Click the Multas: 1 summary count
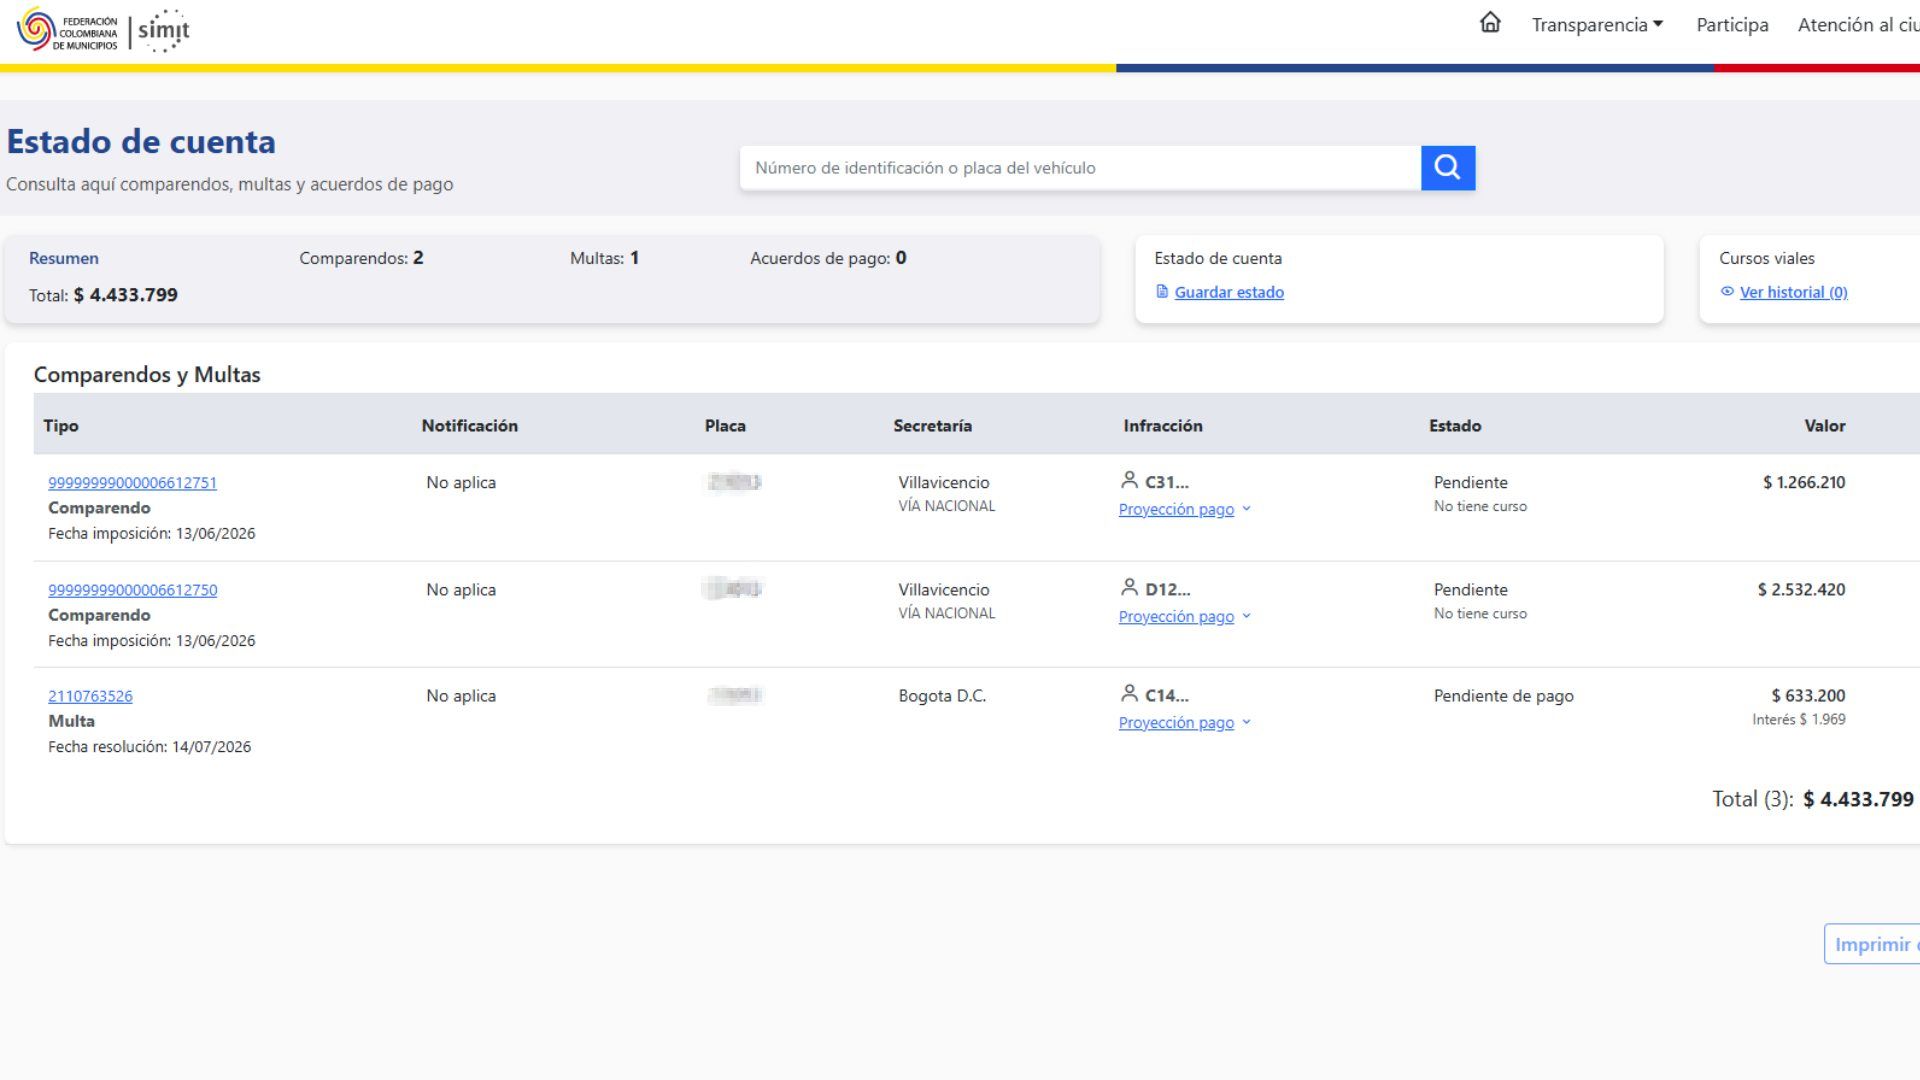Viewport: 1920px width, 1080px height. pyautogui.click(x=604, y=258)
